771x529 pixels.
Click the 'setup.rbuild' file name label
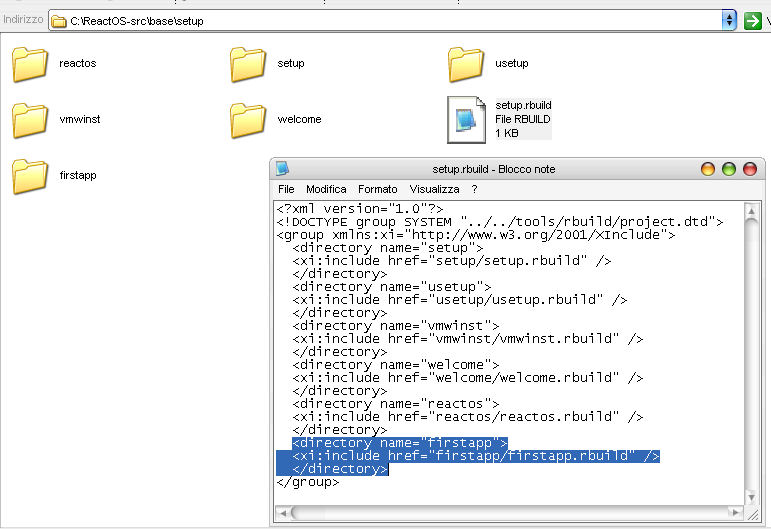(523, 105)
